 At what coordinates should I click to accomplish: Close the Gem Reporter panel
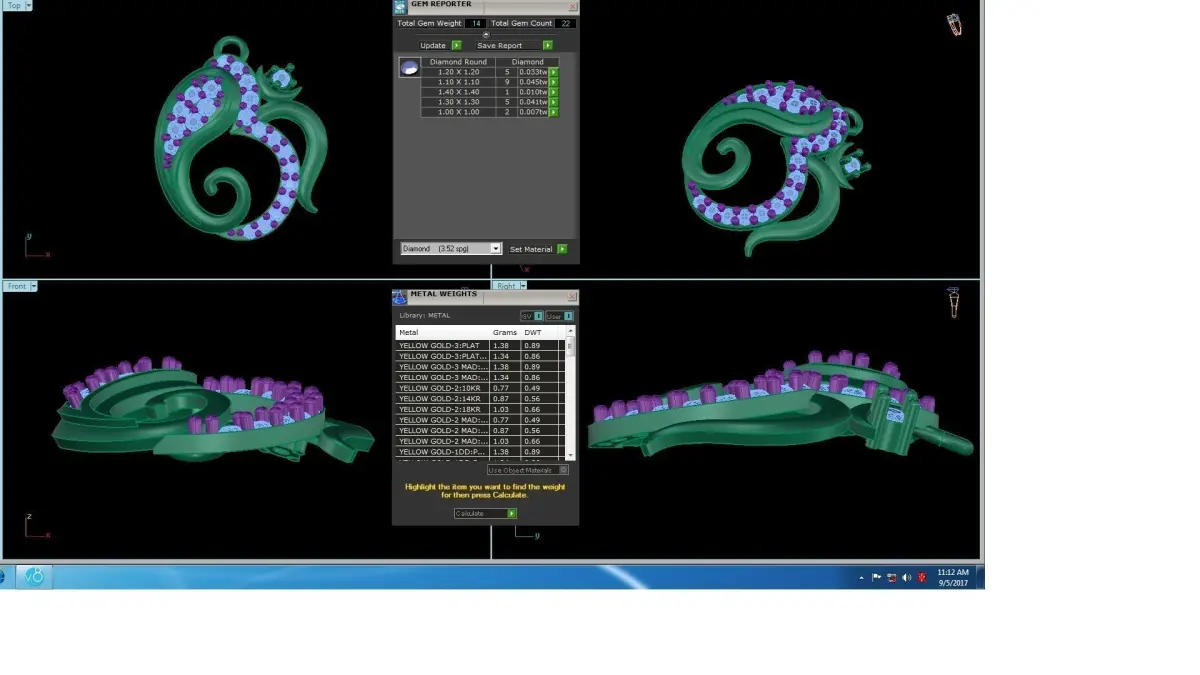(x=572, y=7)
